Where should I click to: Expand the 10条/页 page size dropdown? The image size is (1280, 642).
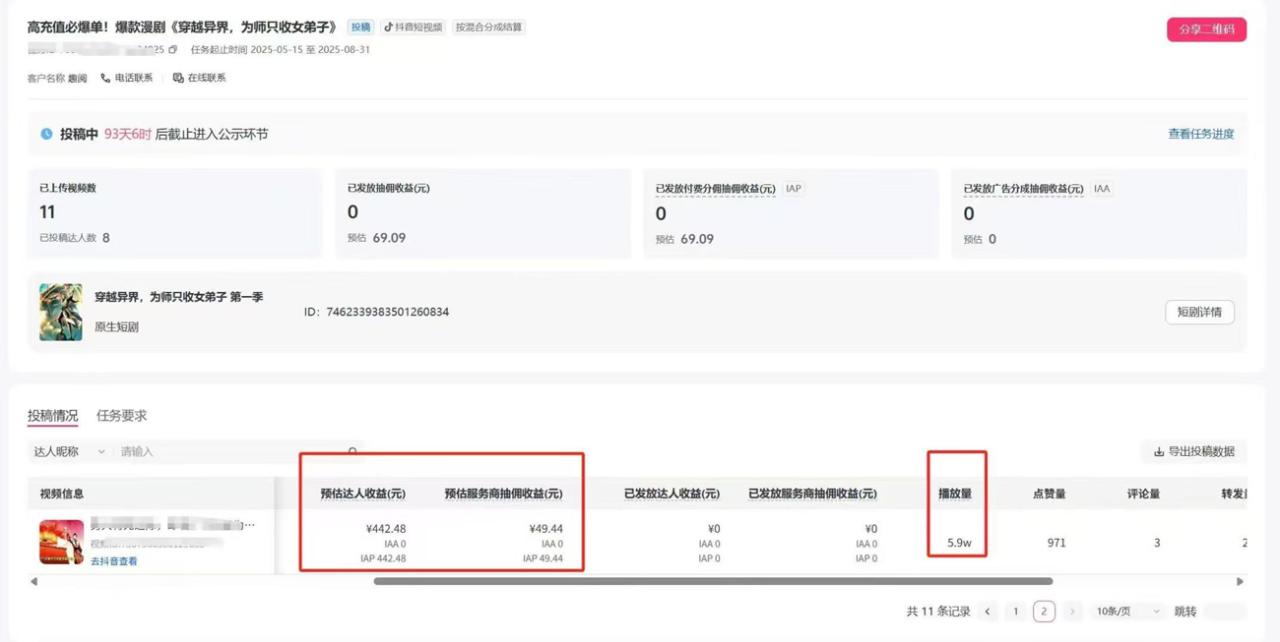[1127, 612]
